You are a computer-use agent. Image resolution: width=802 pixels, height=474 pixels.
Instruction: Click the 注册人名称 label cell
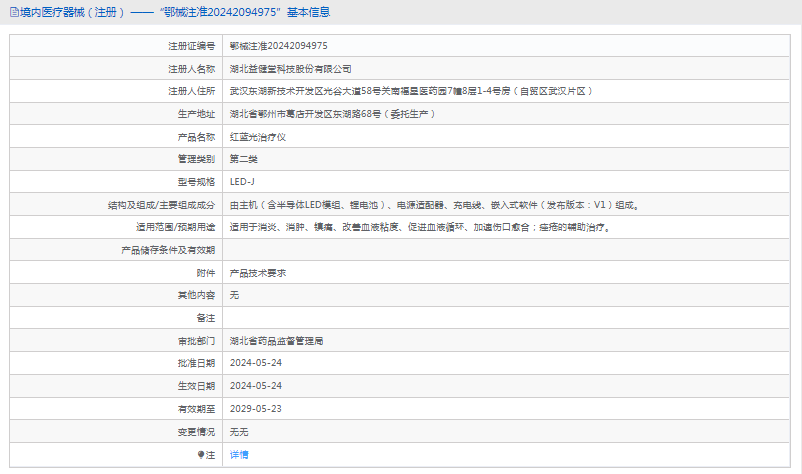click(x=116, y=69)
